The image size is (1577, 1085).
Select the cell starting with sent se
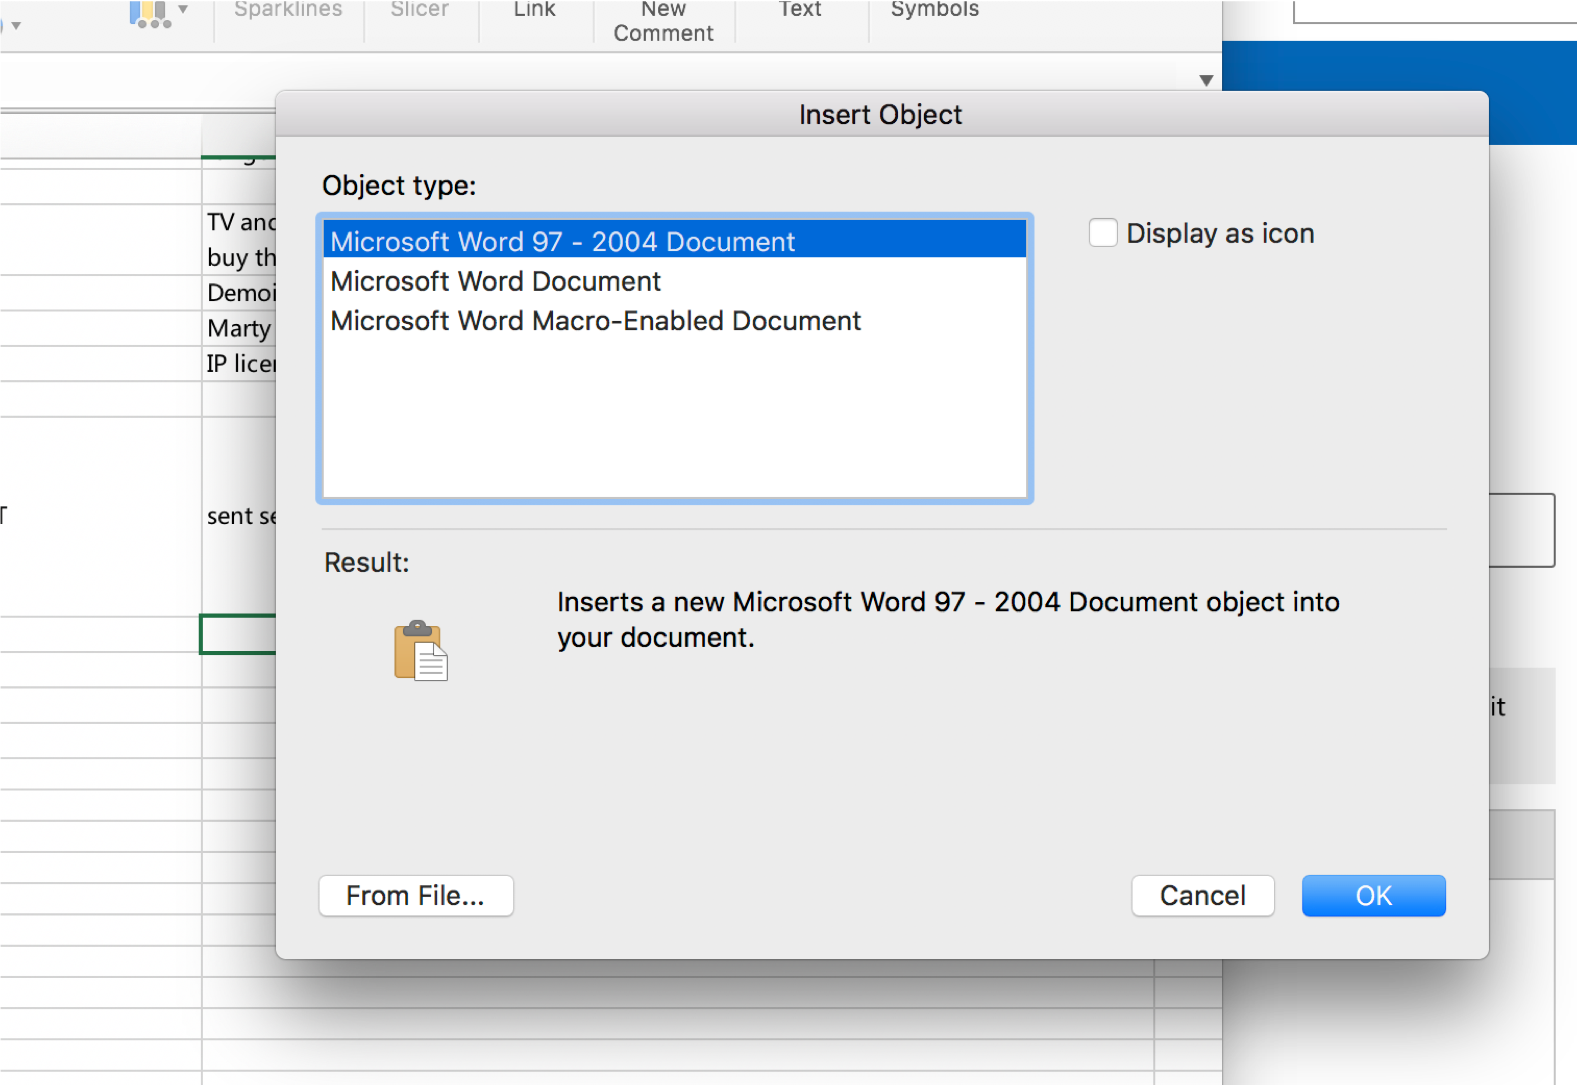(x=240, y=516)
